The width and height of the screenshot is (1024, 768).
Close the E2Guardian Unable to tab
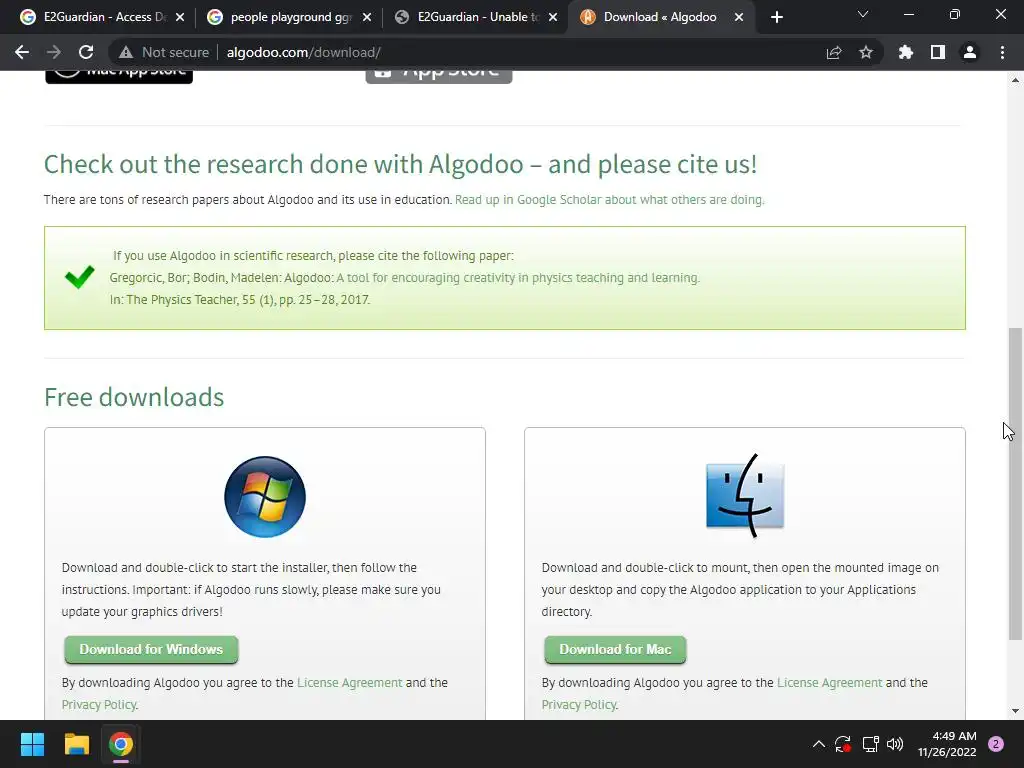click(x=553, y=17)
